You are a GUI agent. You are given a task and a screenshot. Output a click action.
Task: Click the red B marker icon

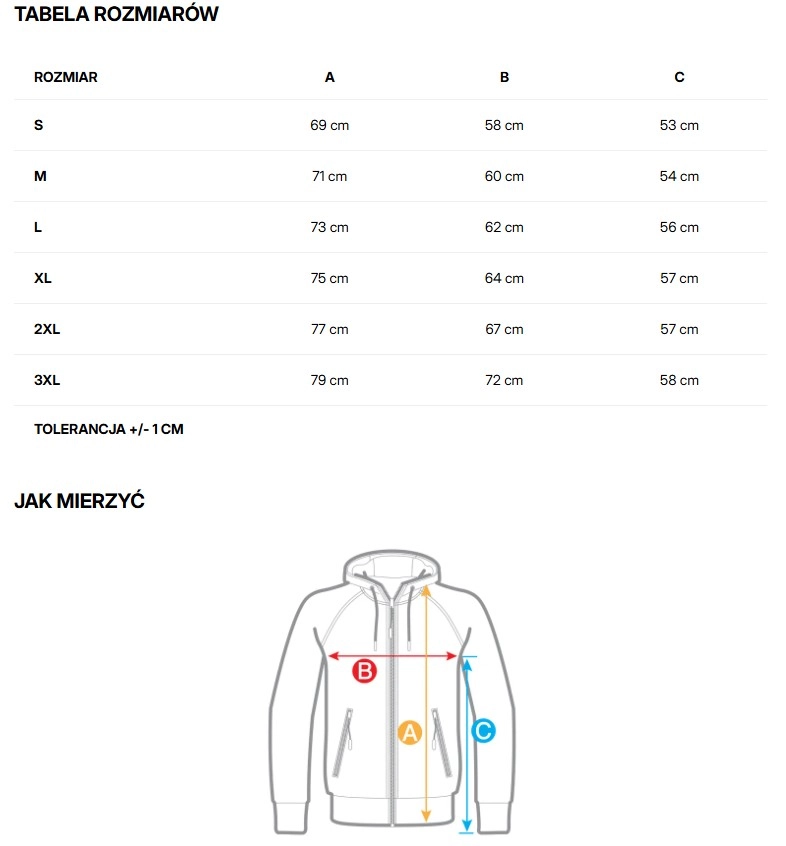365,672
